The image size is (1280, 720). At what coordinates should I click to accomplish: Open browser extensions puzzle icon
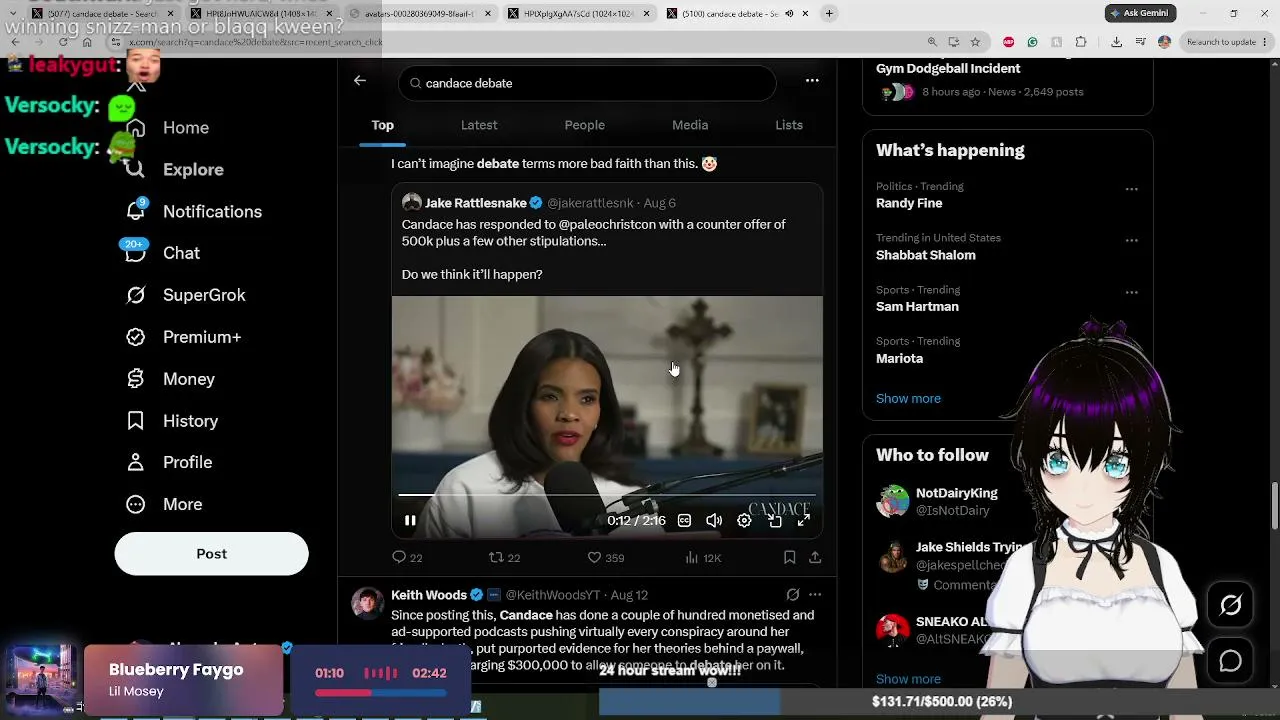coord(1081,42)
